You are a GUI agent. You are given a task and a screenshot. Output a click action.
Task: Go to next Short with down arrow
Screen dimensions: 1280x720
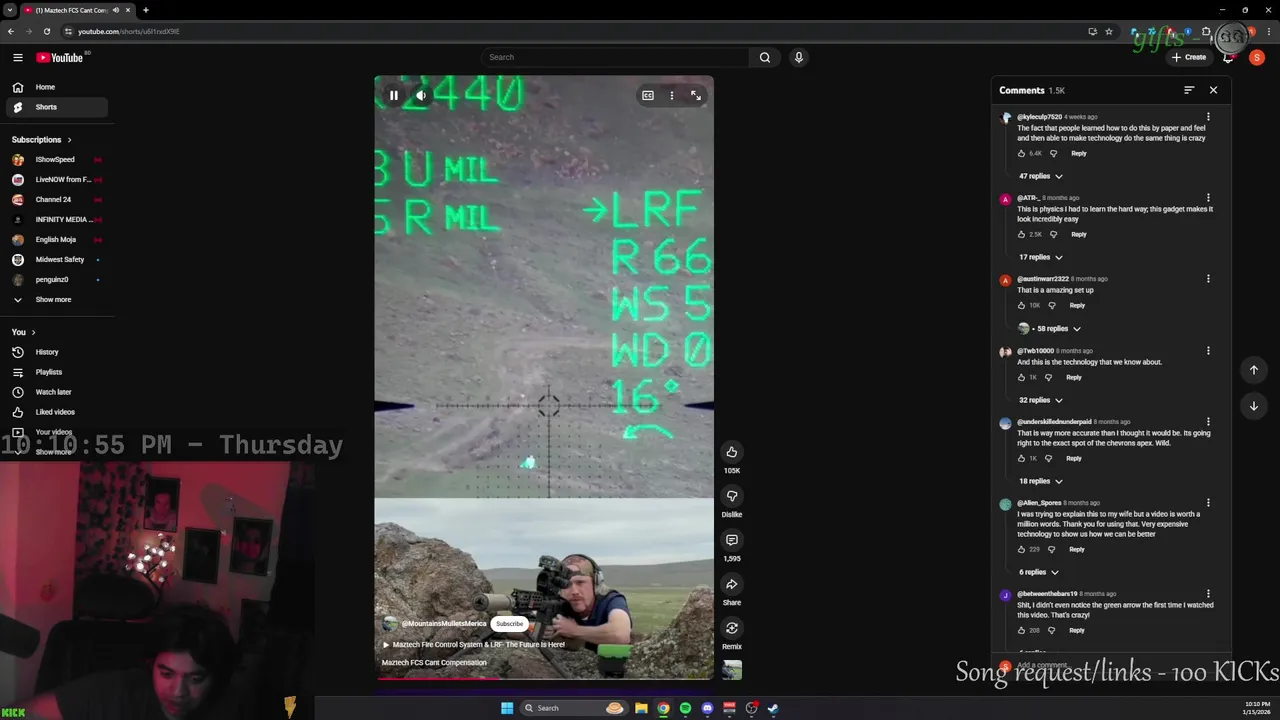pyautogui.click(x=1254, y=406)
